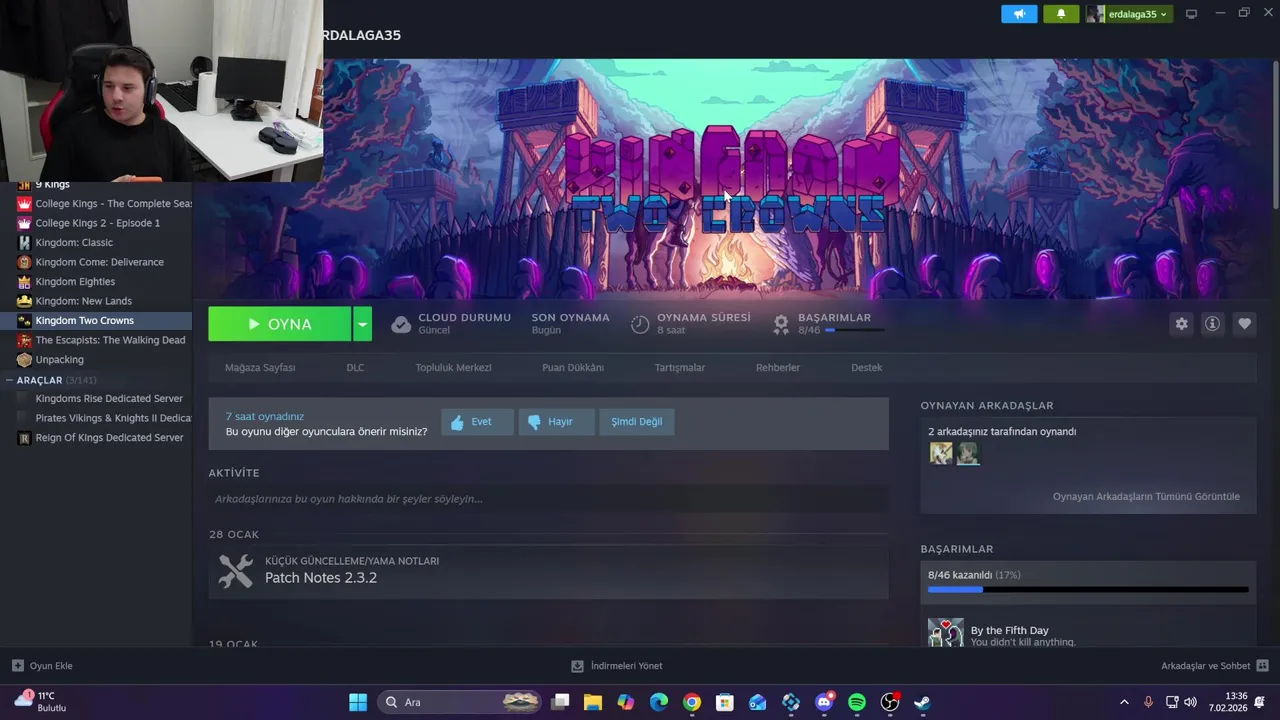The width and height of the screenshot is (1280, 720).
Task: Open Steam notifications bell
Action: tap(1061, 14)
